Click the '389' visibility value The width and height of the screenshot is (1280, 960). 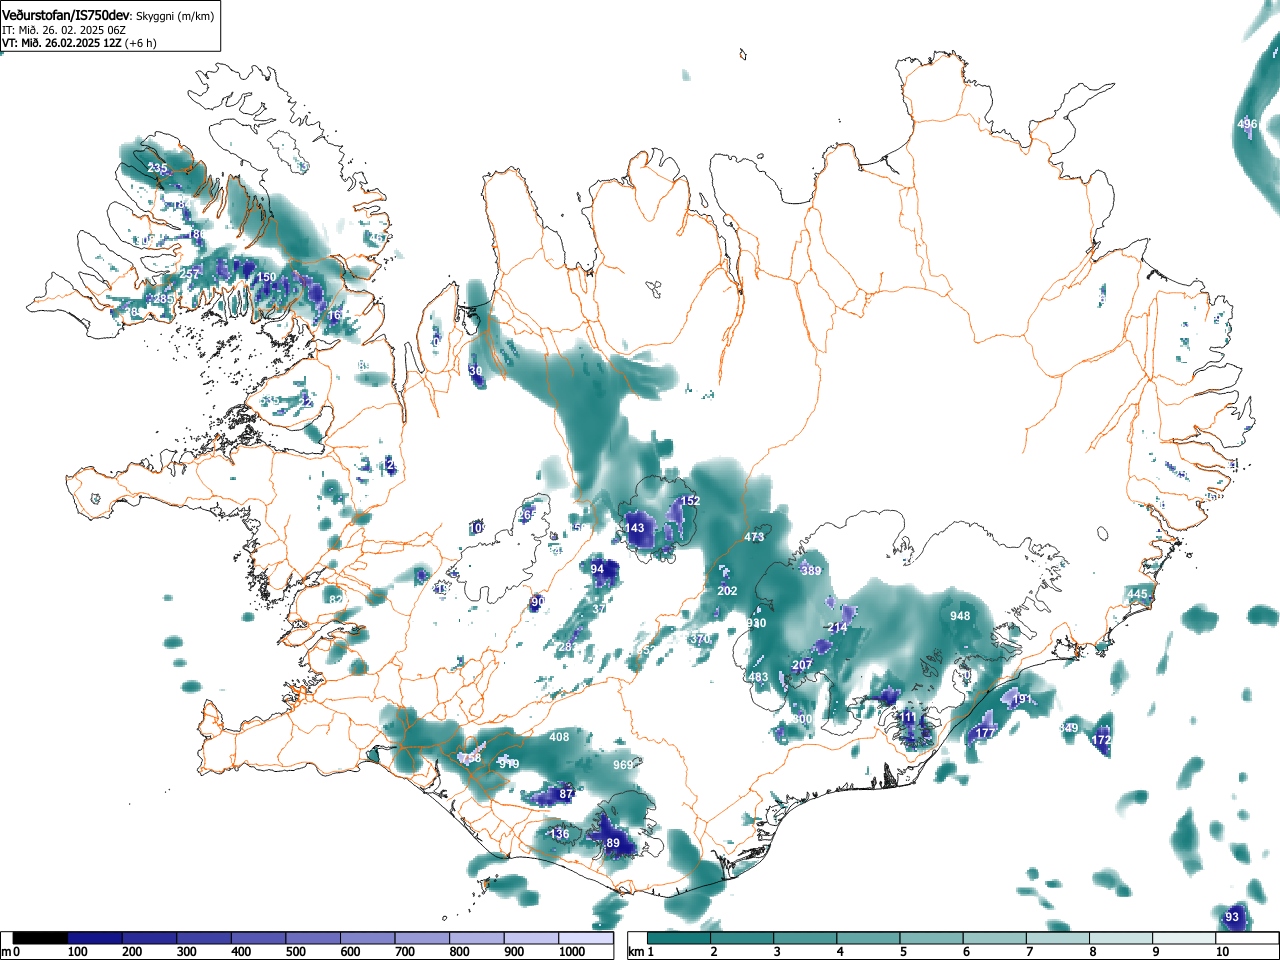click(x=811, y=571)
